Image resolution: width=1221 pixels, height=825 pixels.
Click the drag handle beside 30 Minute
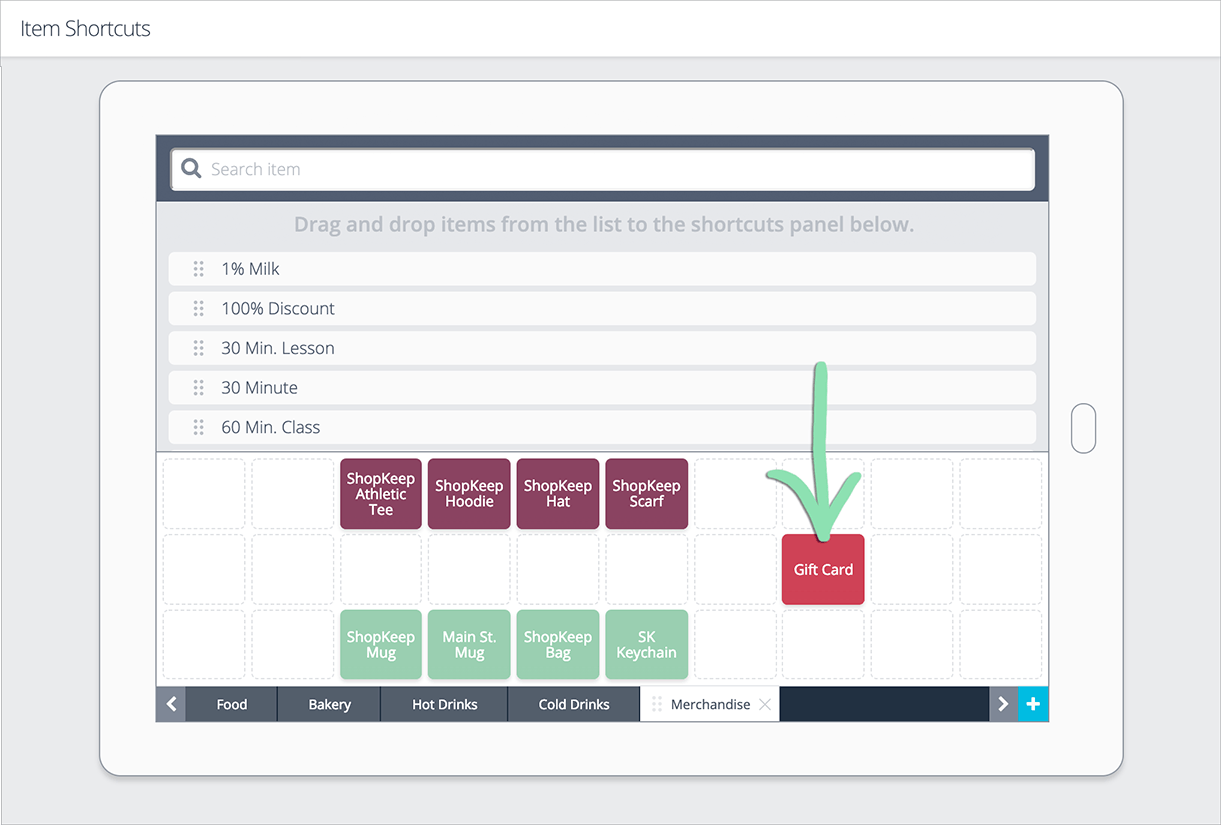(198, 387)
